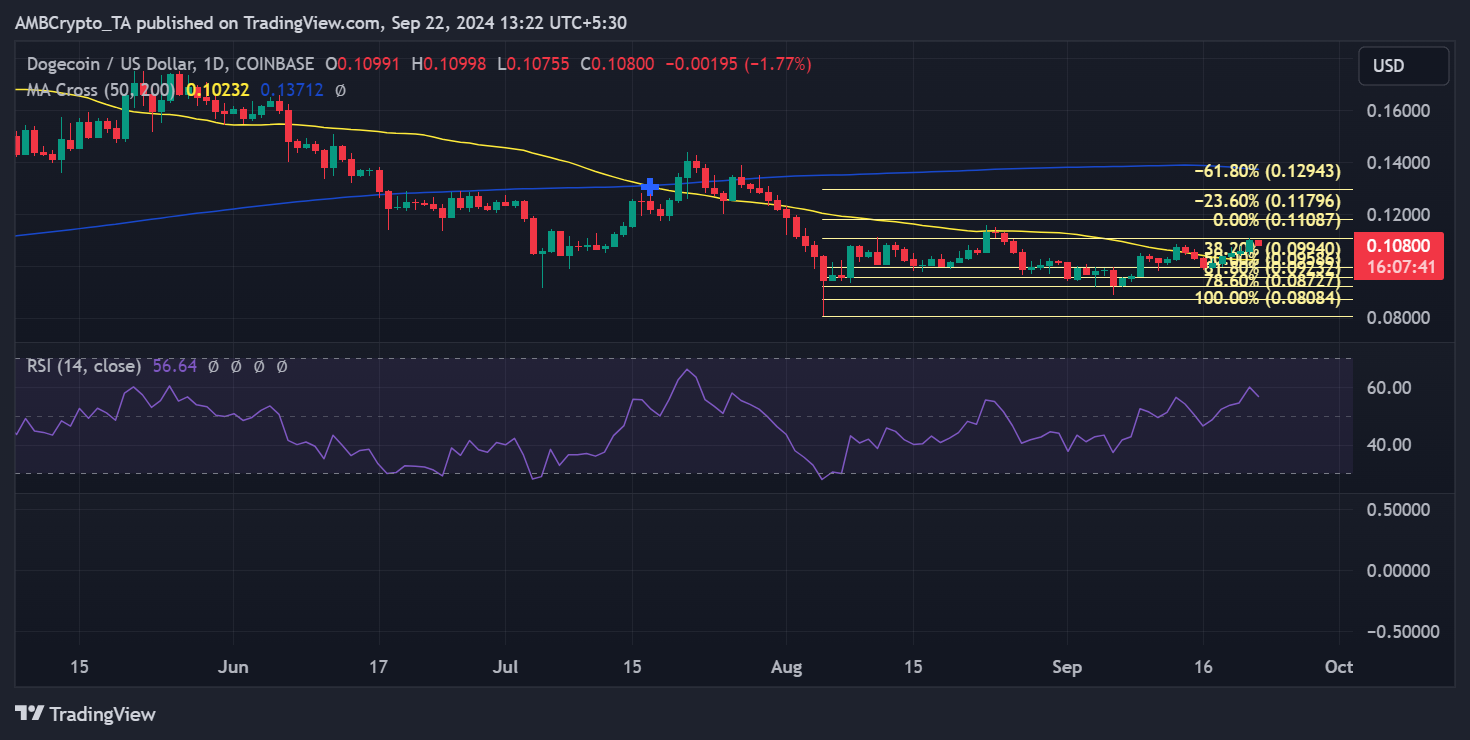1470x740 pixels.
Task: Click the blue MA value 0.13712
Action: coord(292,90)
